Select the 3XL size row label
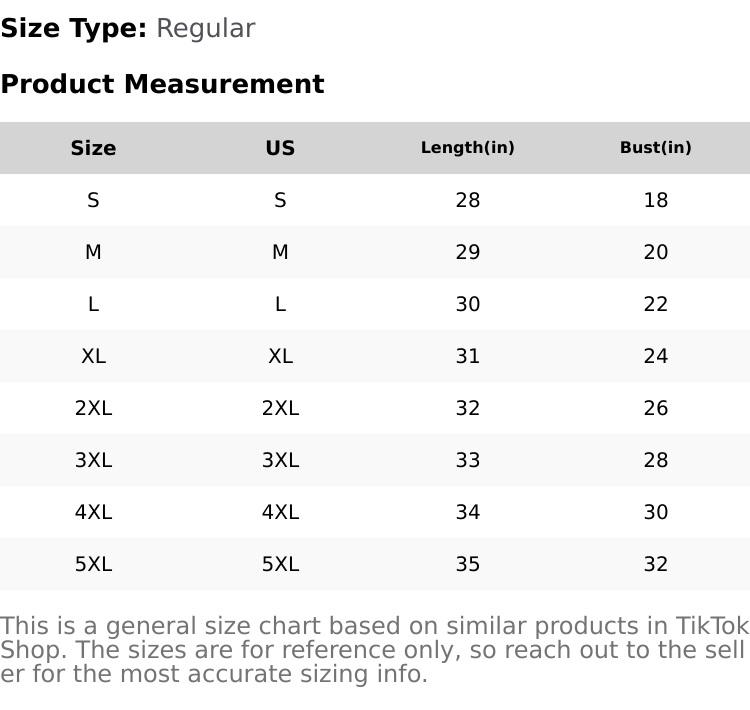This screenshot has height=710, width=750. (93, 460)
